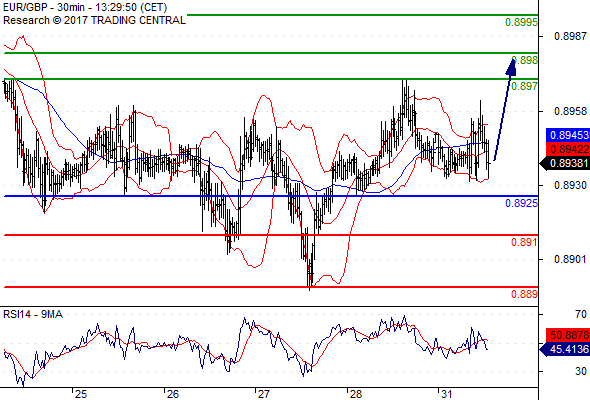Click the 0.889 red support label

click(524, 294)
